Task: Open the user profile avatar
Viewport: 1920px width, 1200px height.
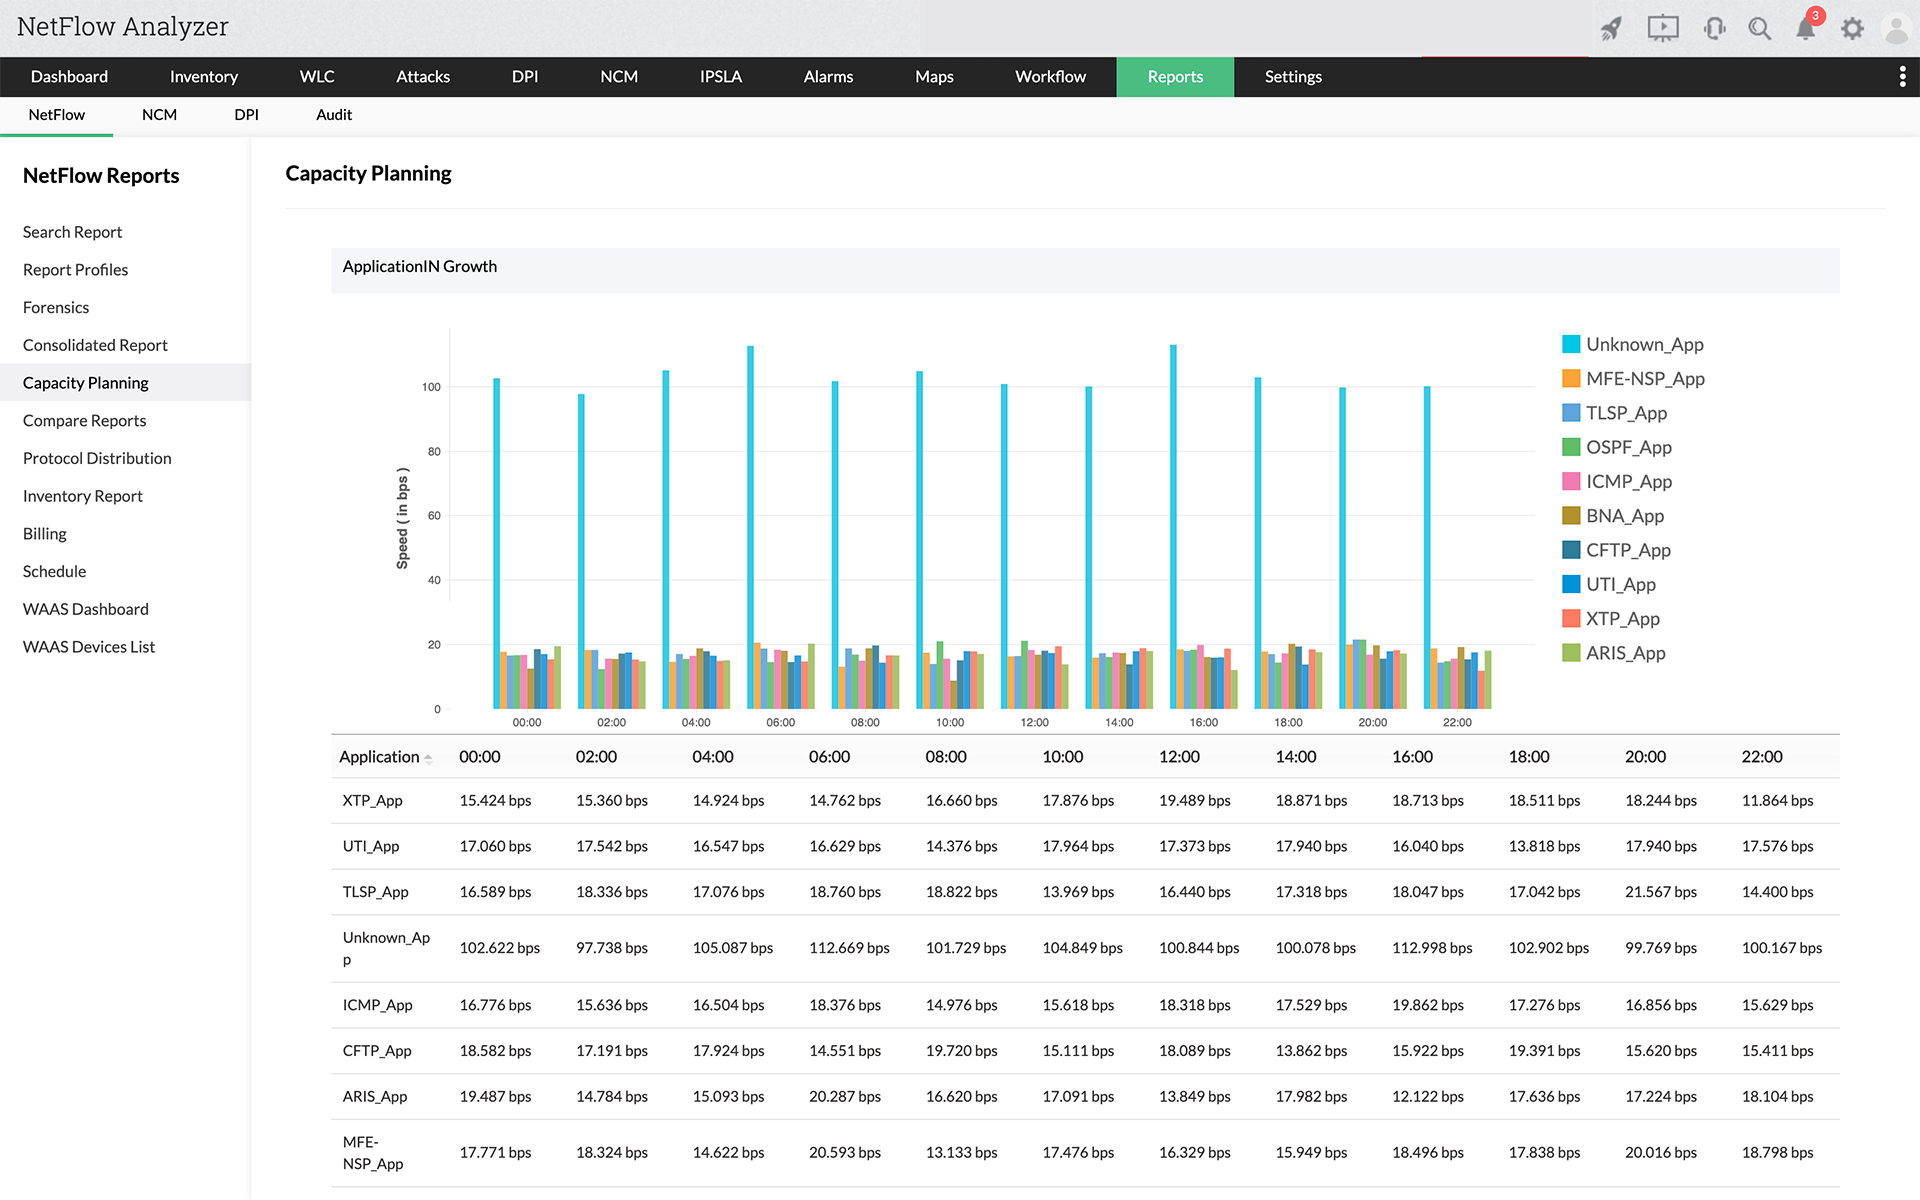Action: [1895, 29]
